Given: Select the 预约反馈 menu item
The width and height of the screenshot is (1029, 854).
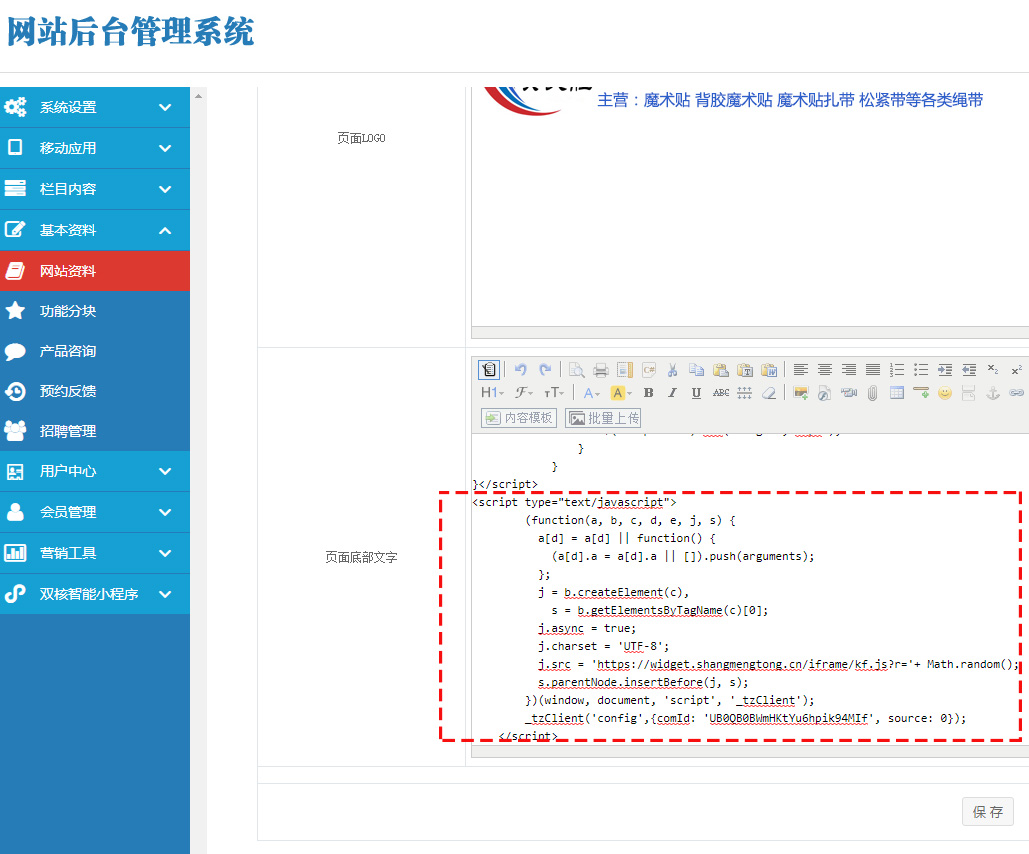Looking at the screenshot, I should point(95,391).
